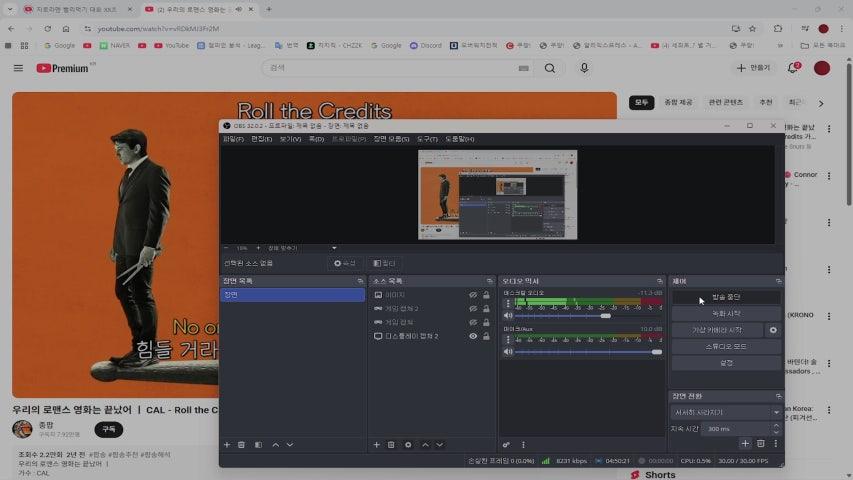Open advanced audio properties in the mixer
The image size is (853, 480).
[x=507, y=444]
